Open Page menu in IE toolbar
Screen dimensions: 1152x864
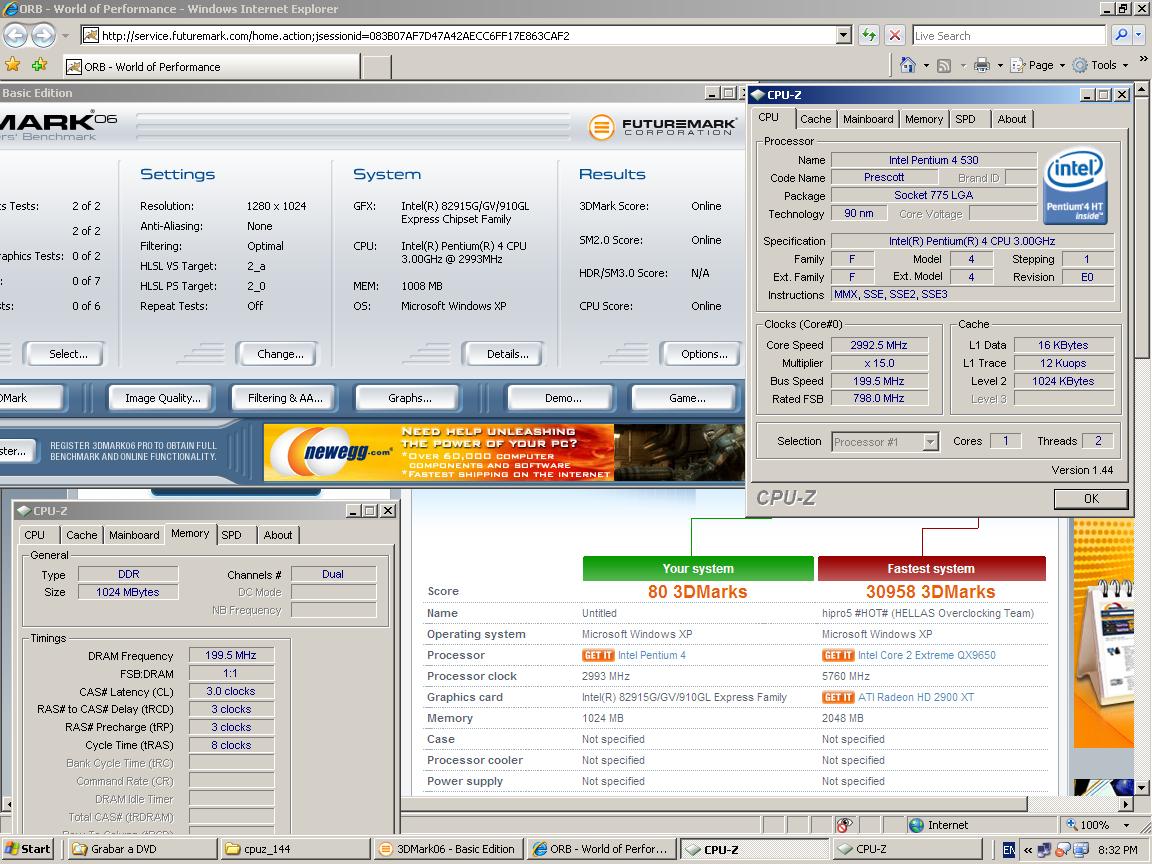click(1037, 65)
